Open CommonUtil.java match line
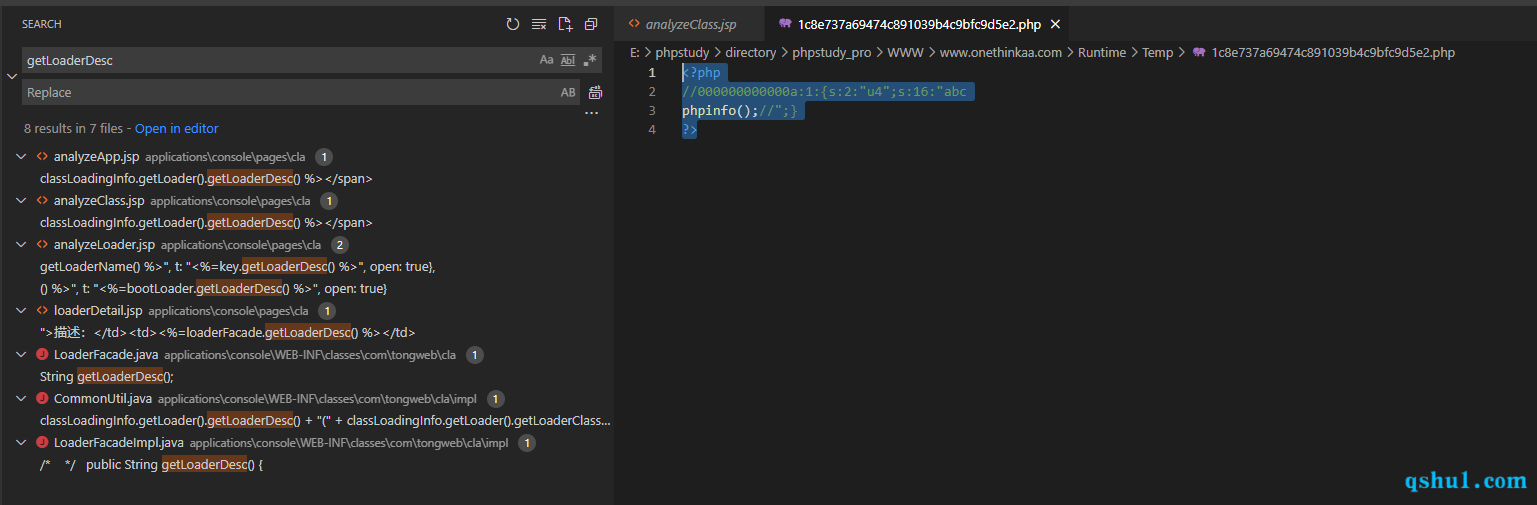The width and height of the screenshot is (1537, 505). click(325, 421)
